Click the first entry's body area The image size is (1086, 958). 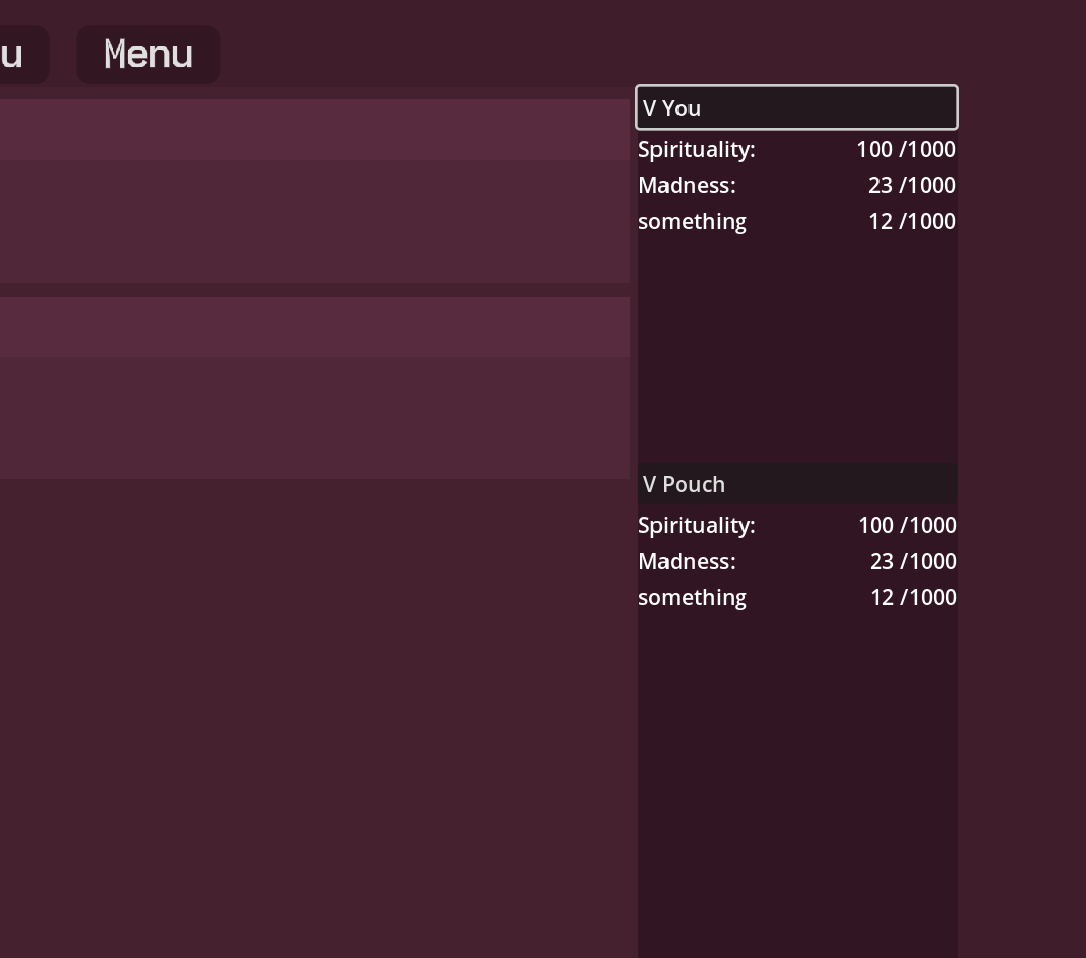pos(314,221)
